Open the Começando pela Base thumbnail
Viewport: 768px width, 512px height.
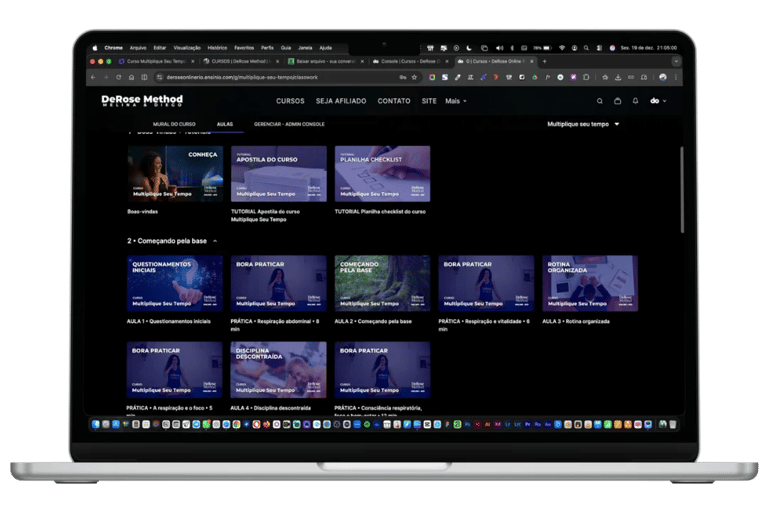click(383, 283)
